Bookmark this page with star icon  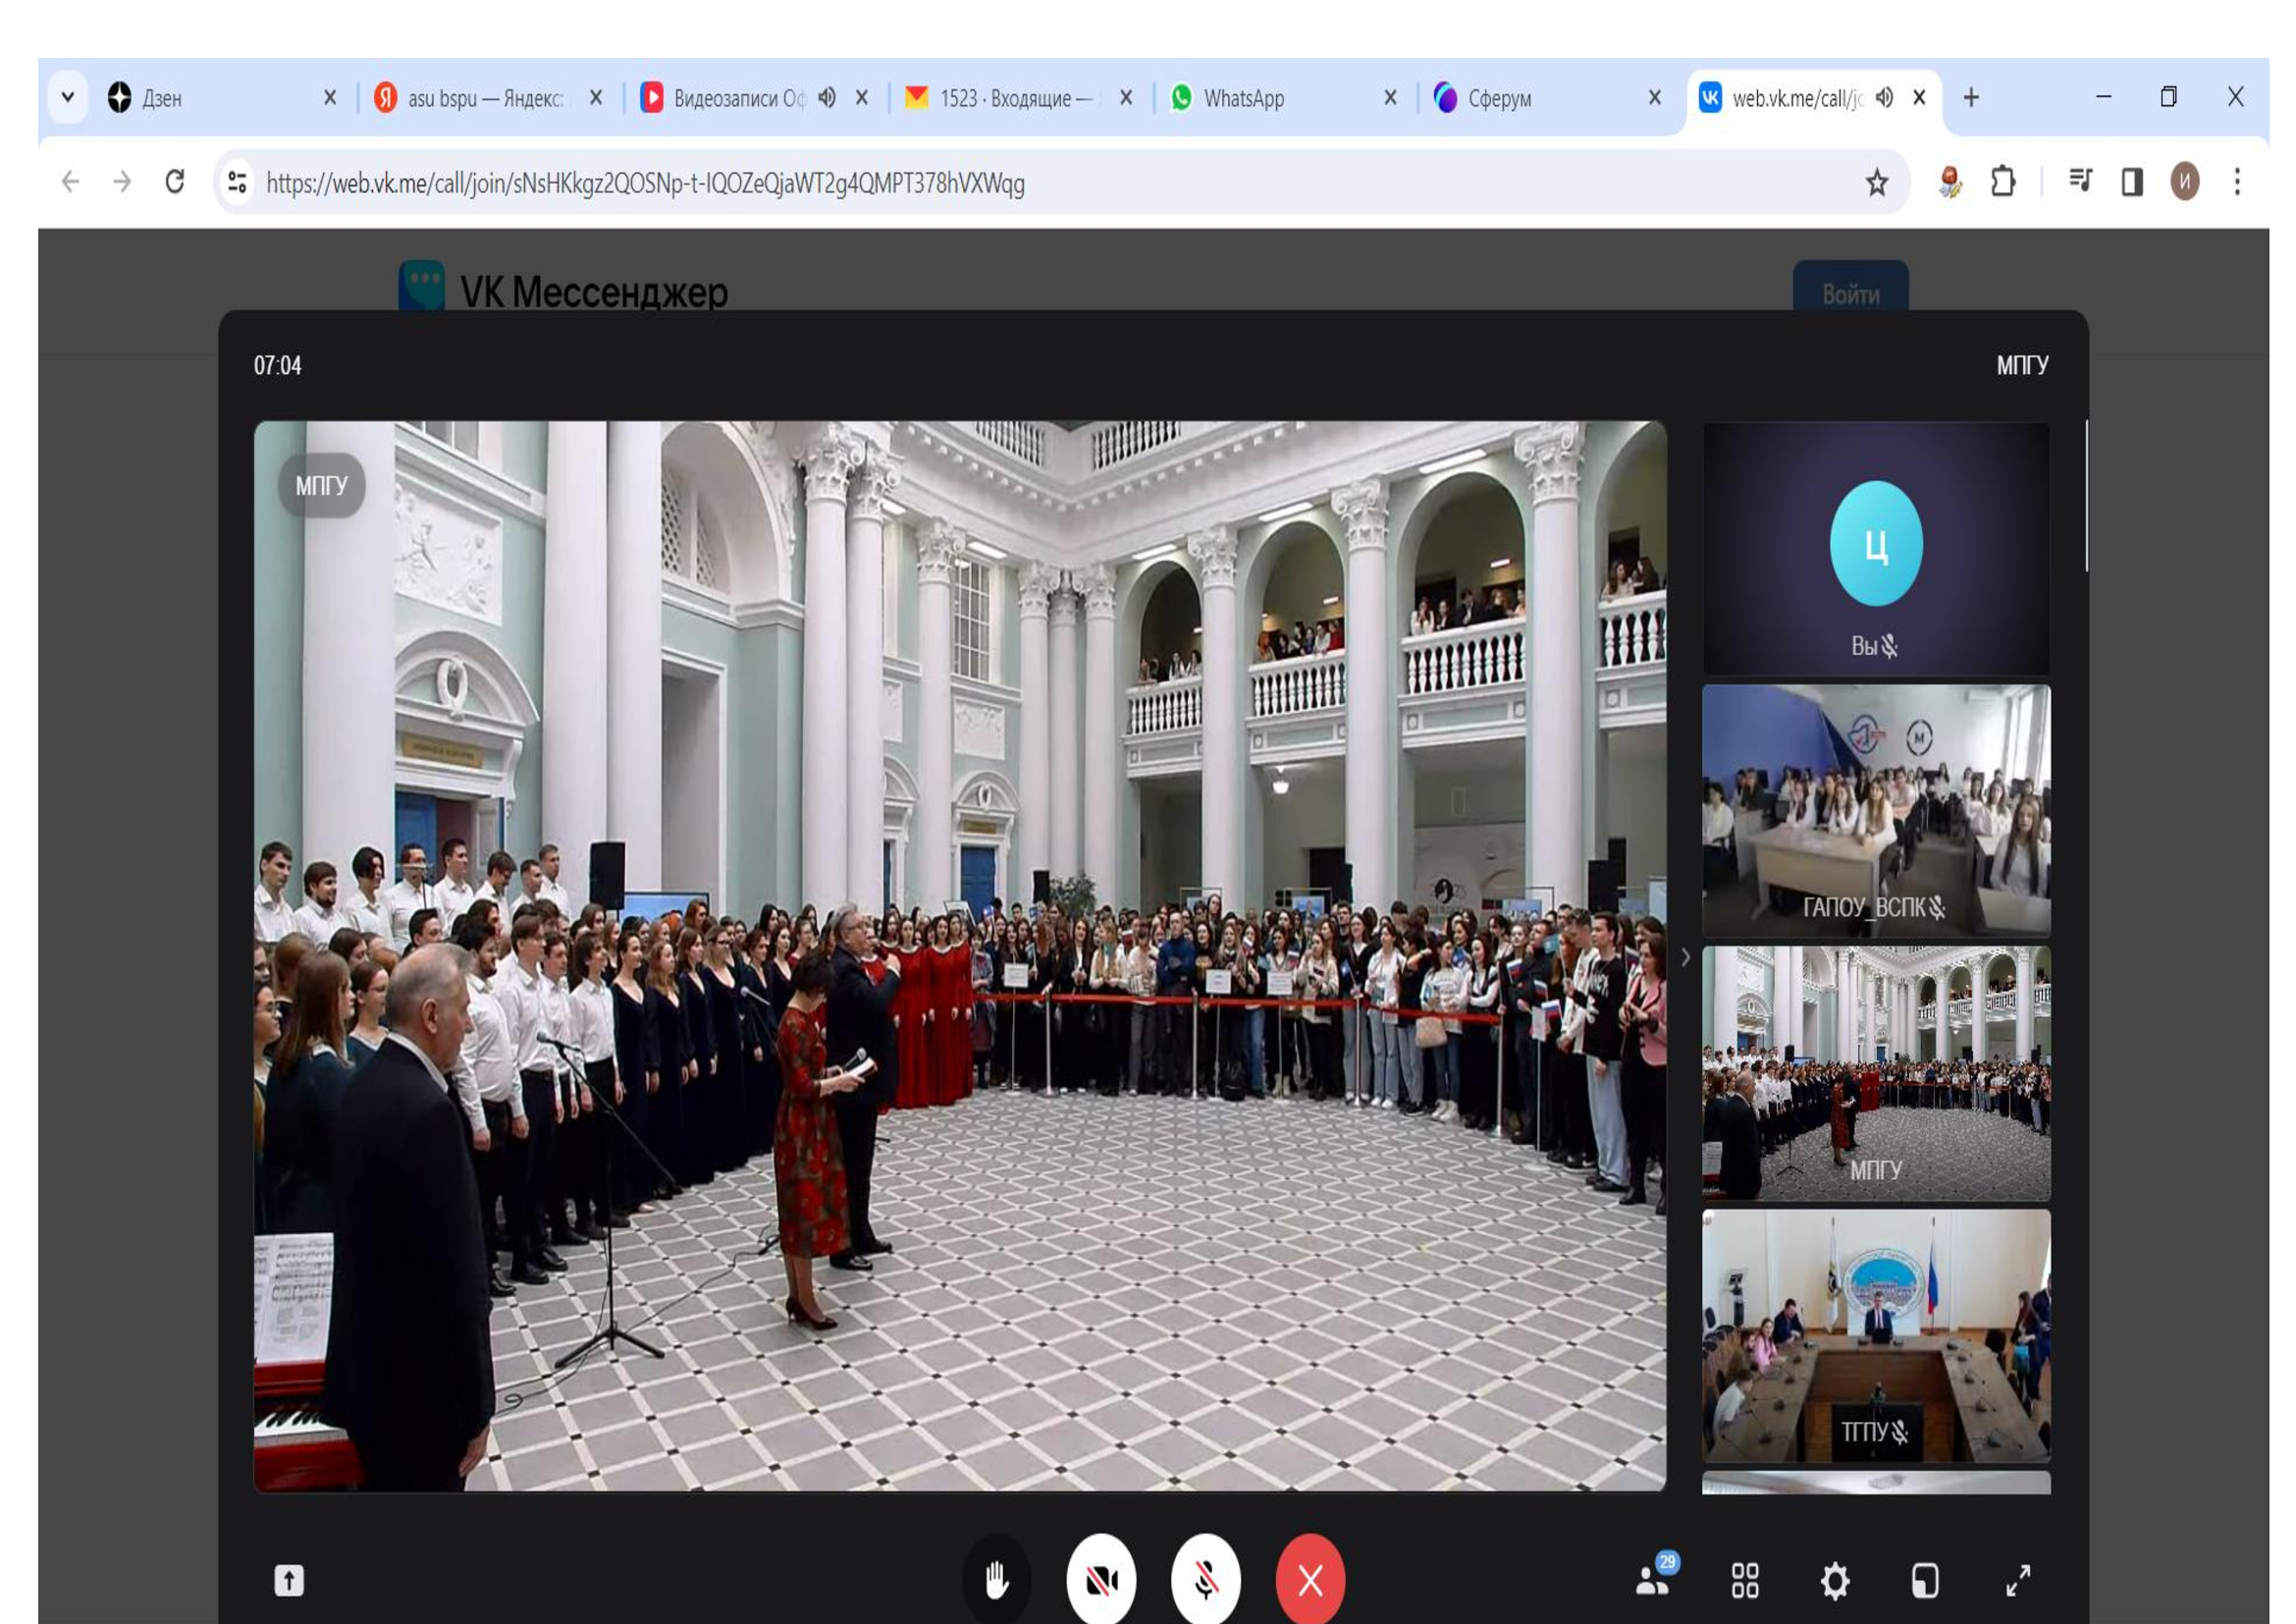(x=1876, y=183)
